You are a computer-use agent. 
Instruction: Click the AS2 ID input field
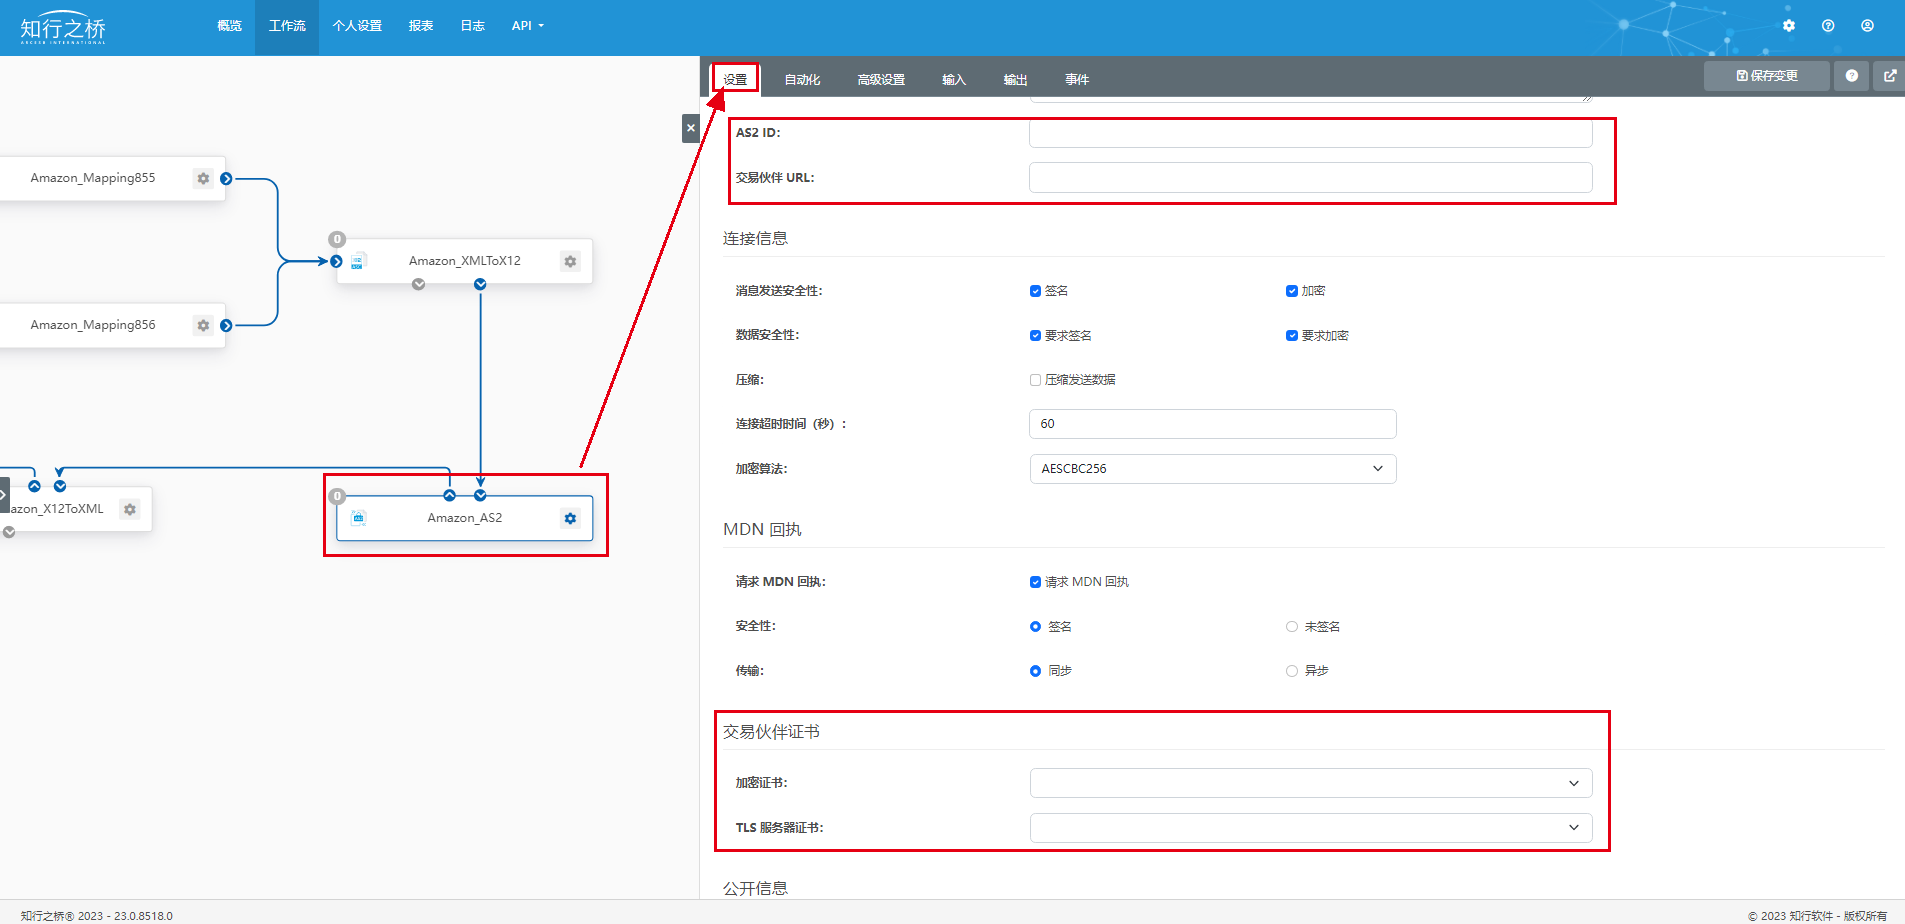[1310, 133]
